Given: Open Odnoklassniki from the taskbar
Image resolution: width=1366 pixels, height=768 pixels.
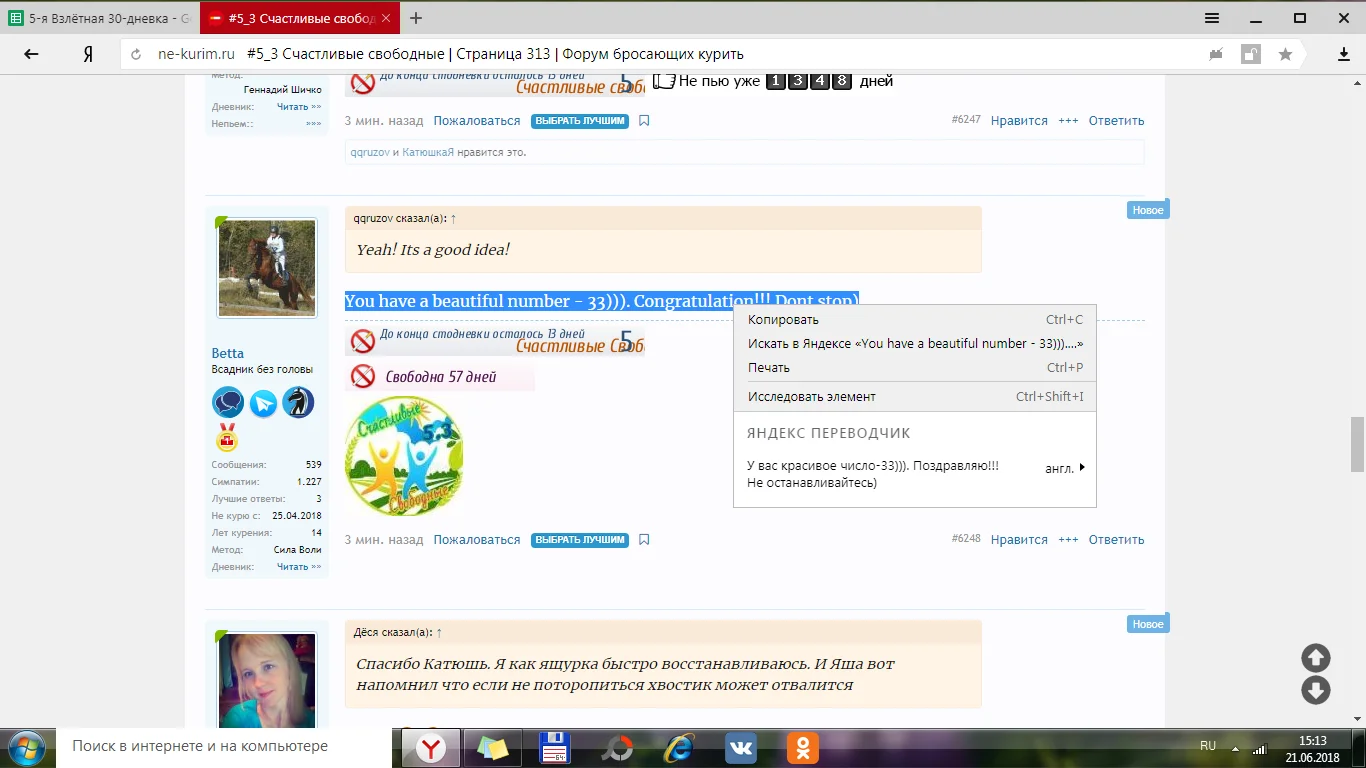Looking at the screenshot, I should tap(803, 747).
